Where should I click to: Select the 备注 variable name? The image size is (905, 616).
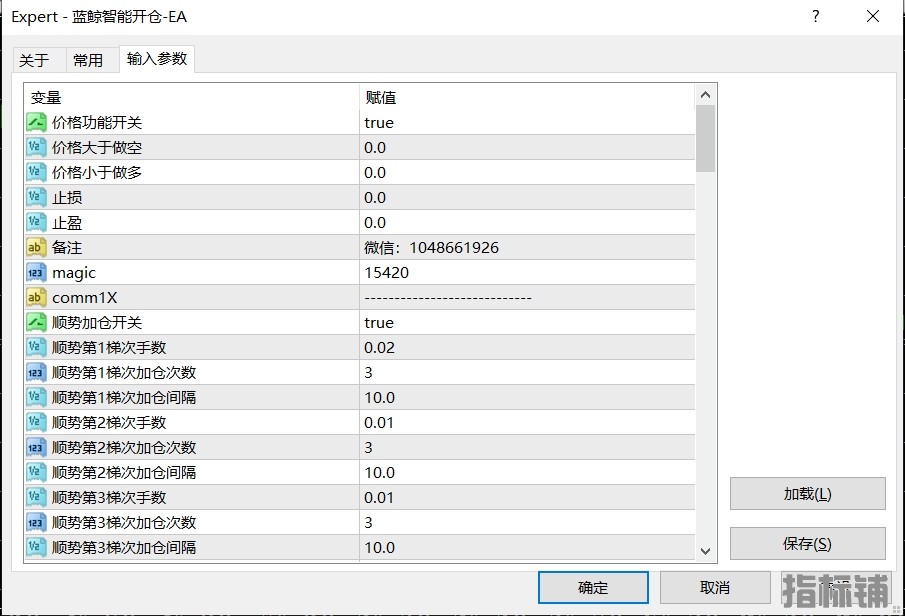(x=67, y=247)
